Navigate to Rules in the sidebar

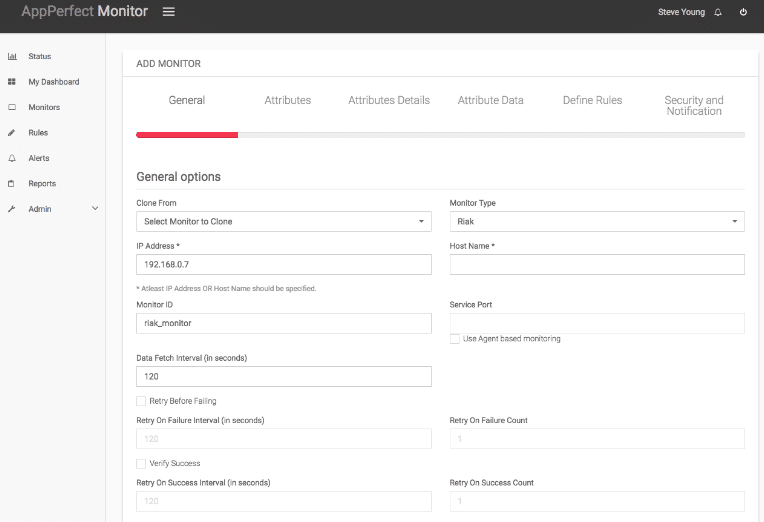[38, 133]
